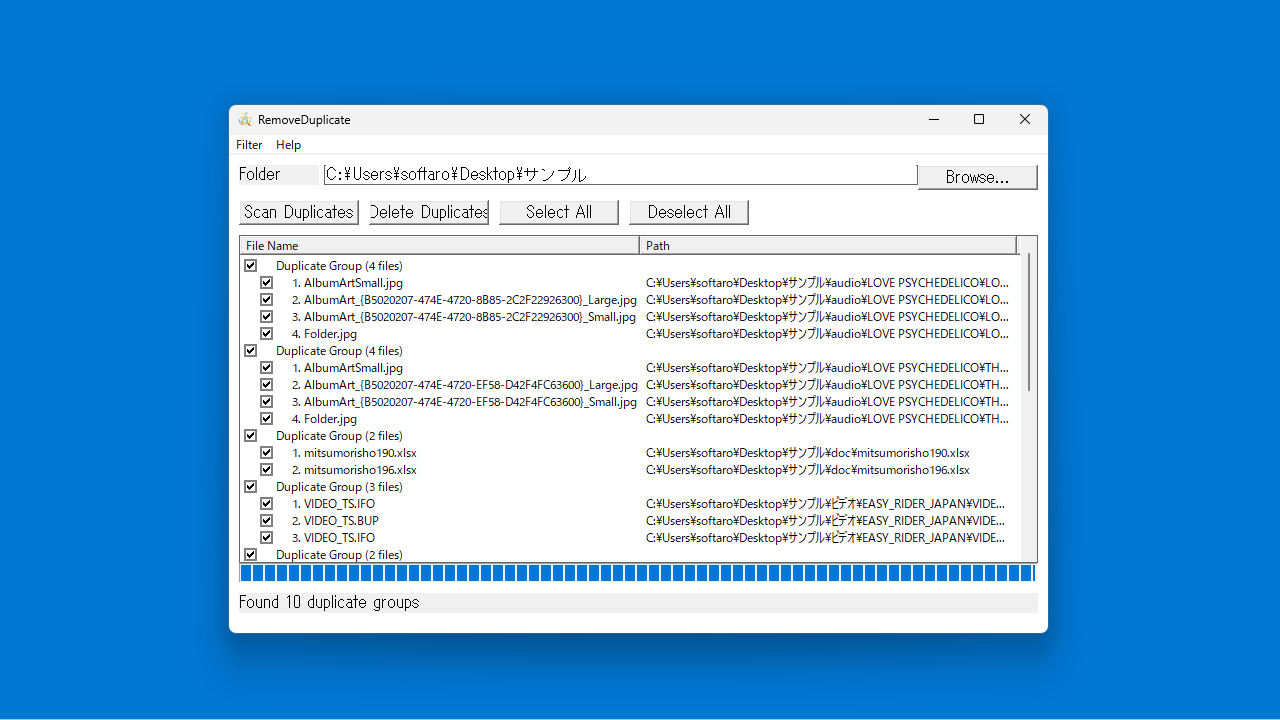
Task: Check everything using Select All
Action: [x=558, y=212]
